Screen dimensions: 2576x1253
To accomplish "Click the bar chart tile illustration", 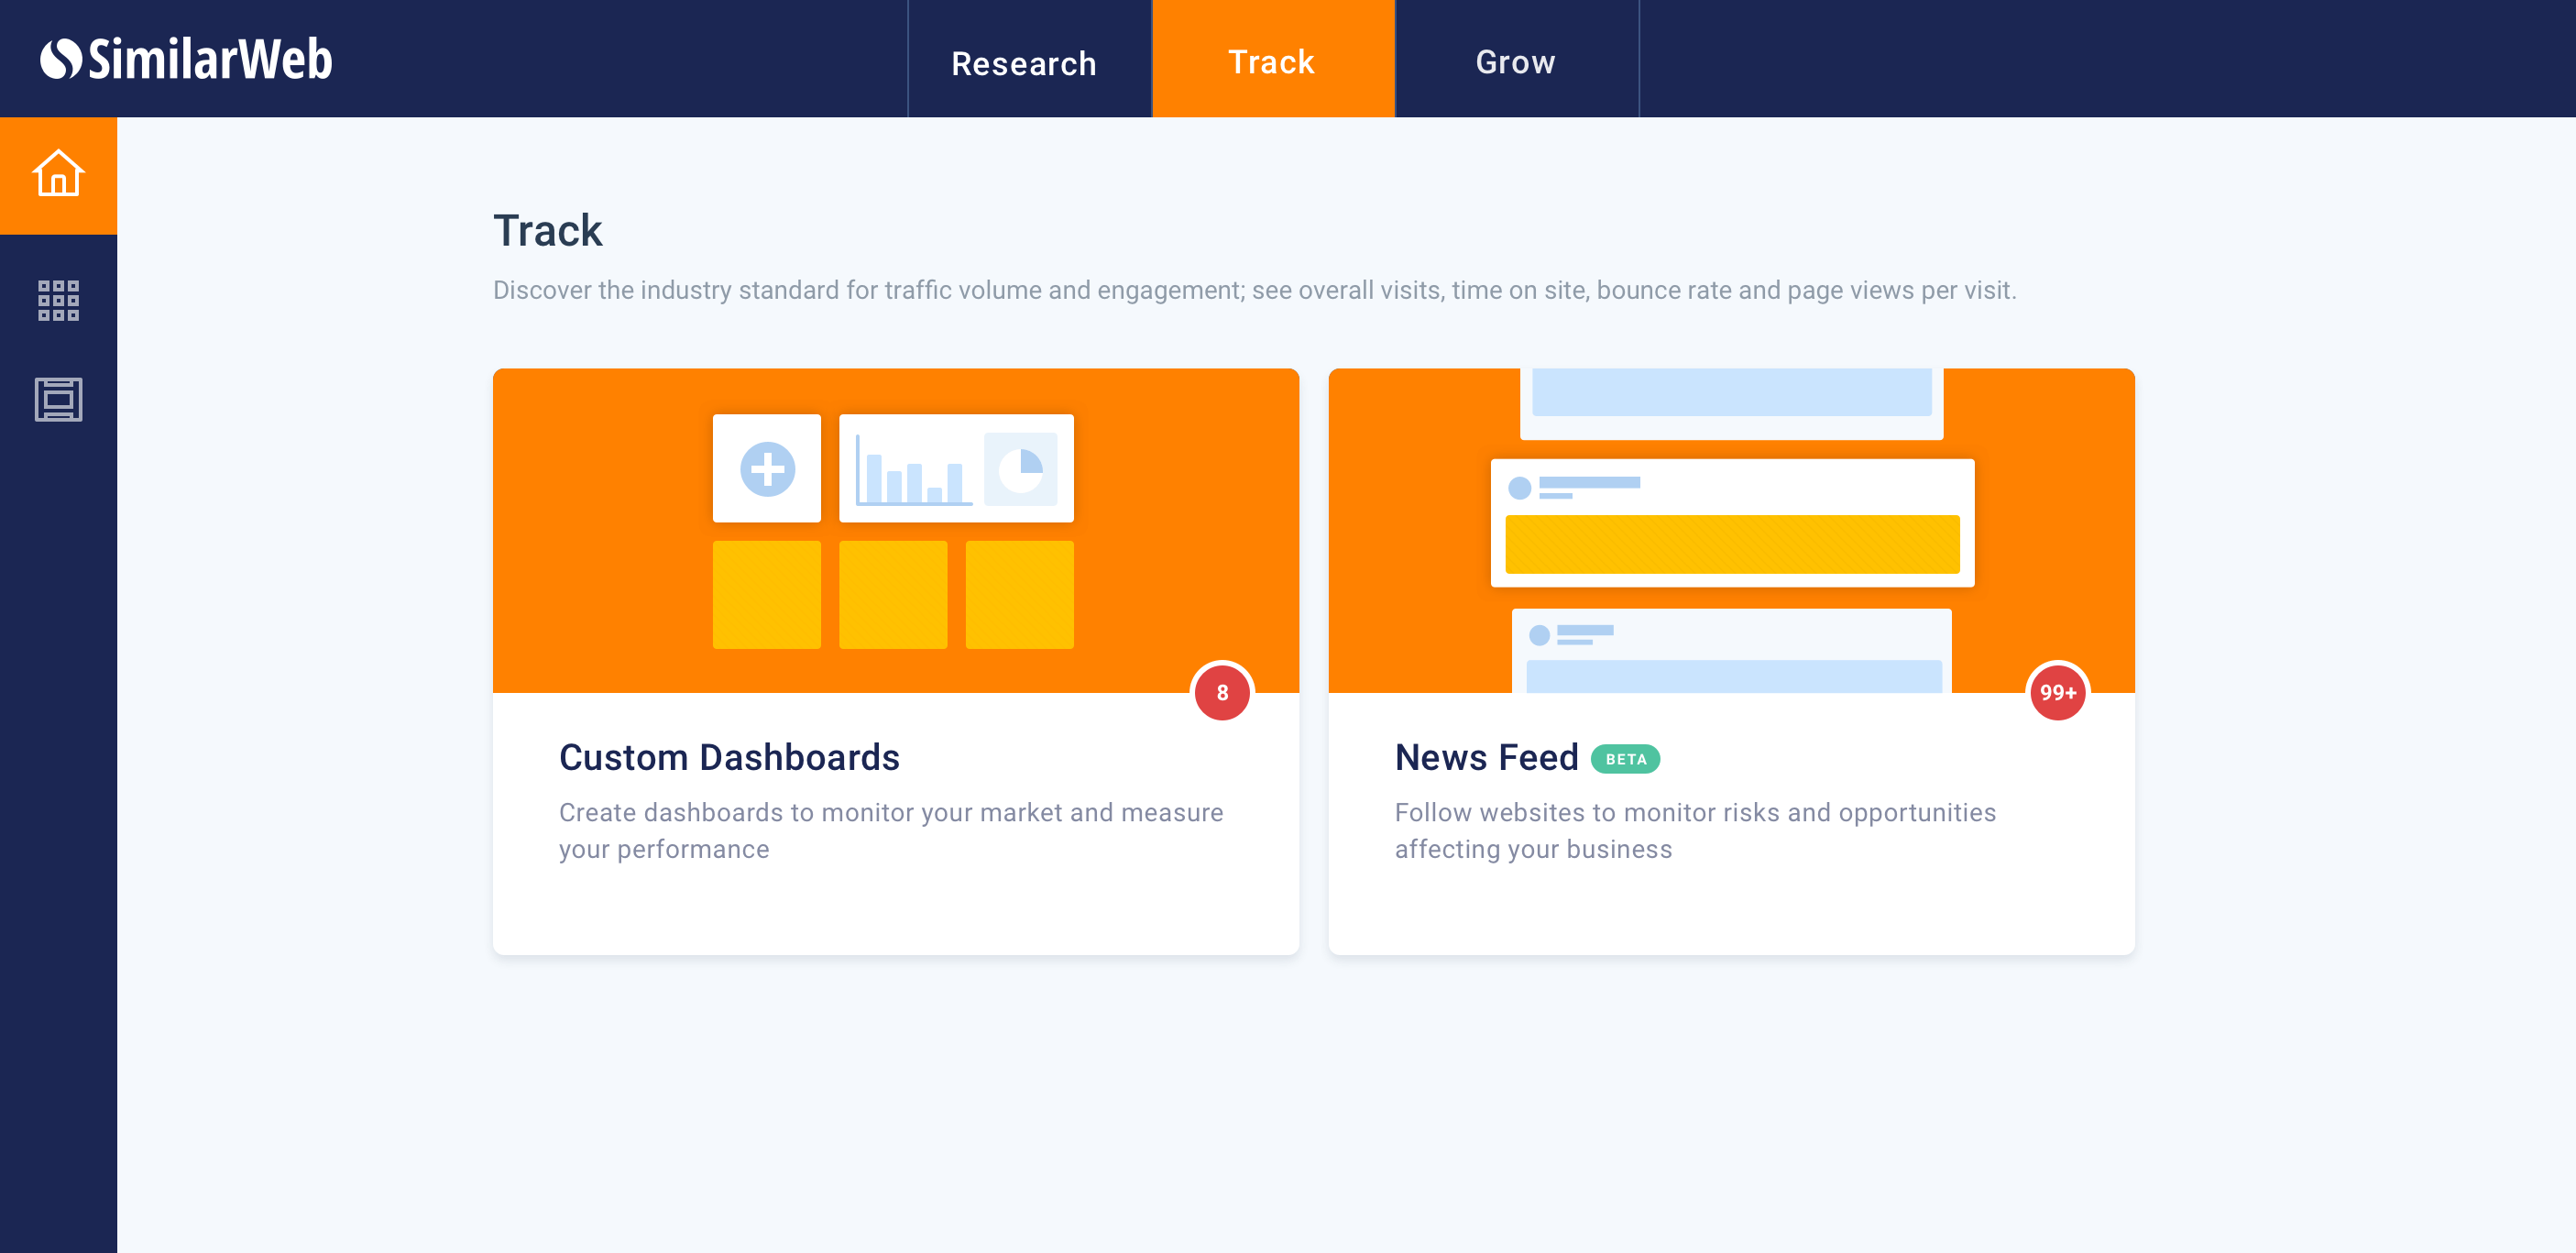I will 956,468.
